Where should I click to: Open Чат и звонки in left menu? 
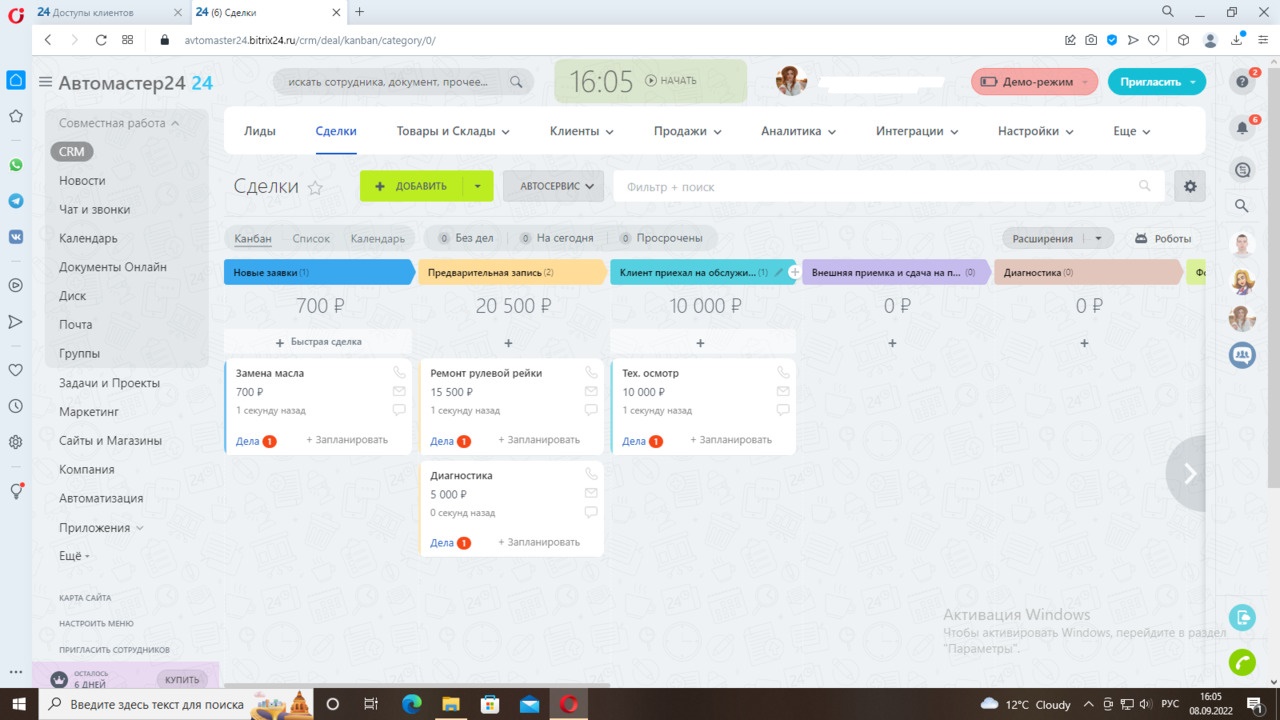tap(94, 209)
